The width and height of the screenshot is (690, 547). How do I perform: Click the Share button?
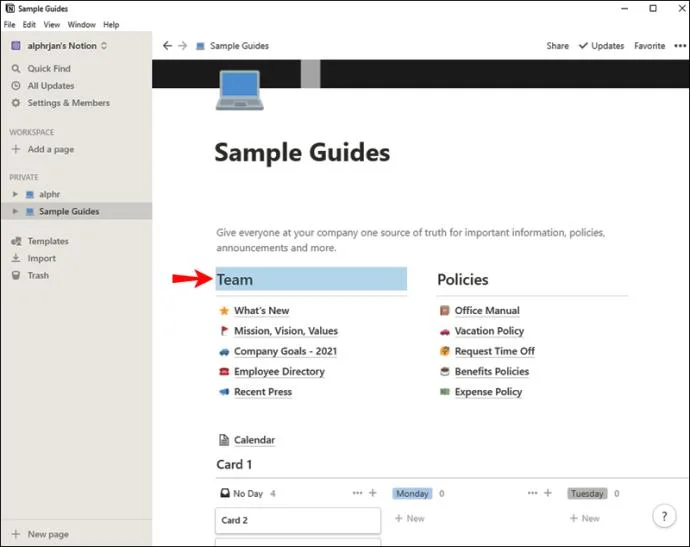tap(558, 46)
